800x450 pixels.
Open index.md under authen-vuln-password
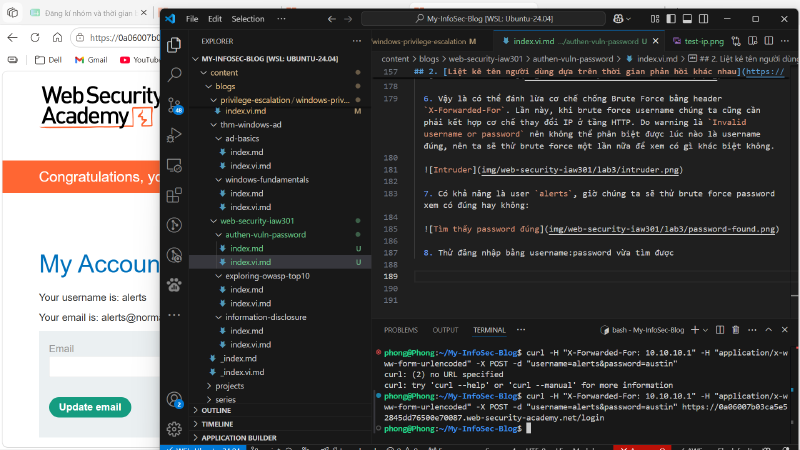tap(246, 248)
